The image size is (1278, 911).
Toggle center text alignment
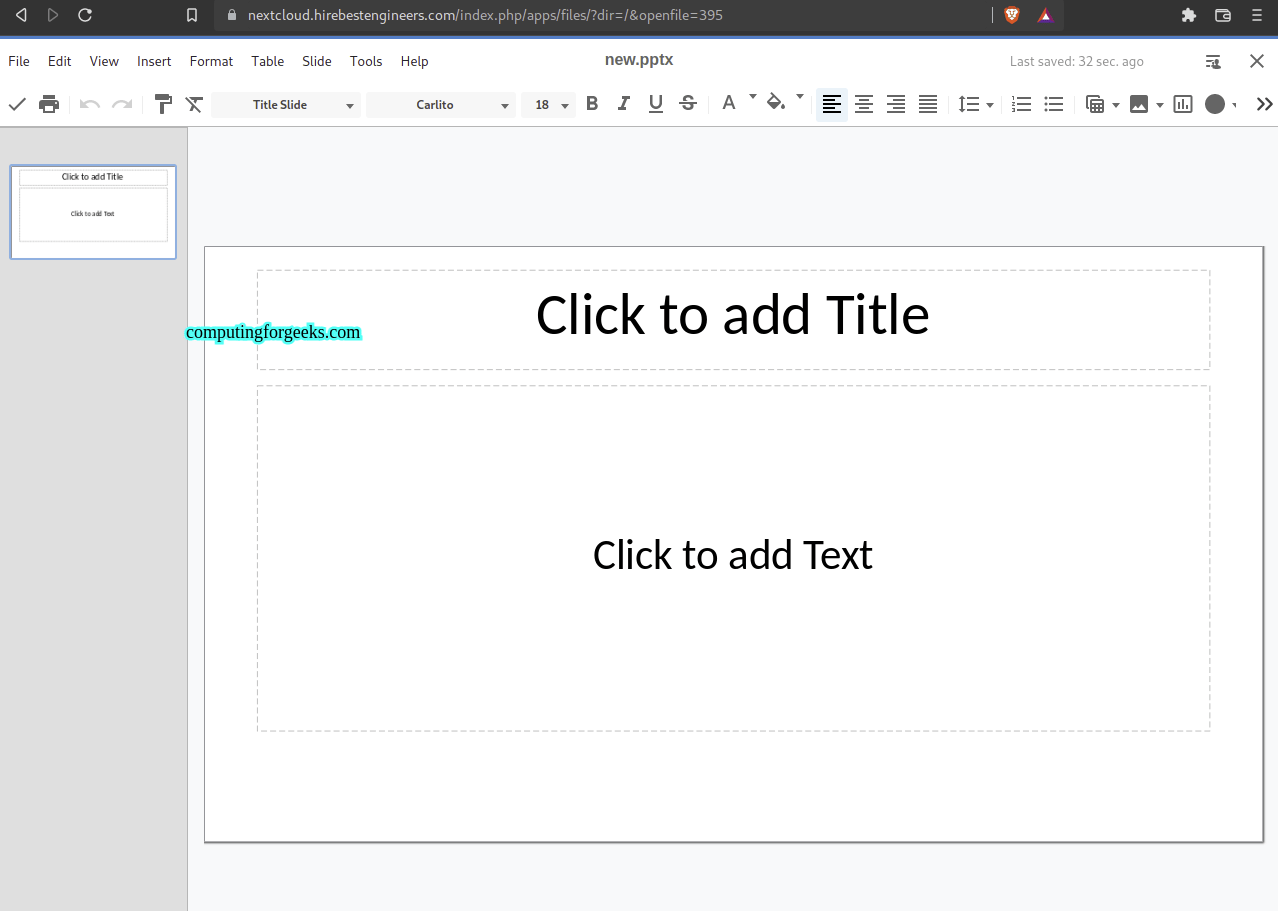tap(863, 104)
